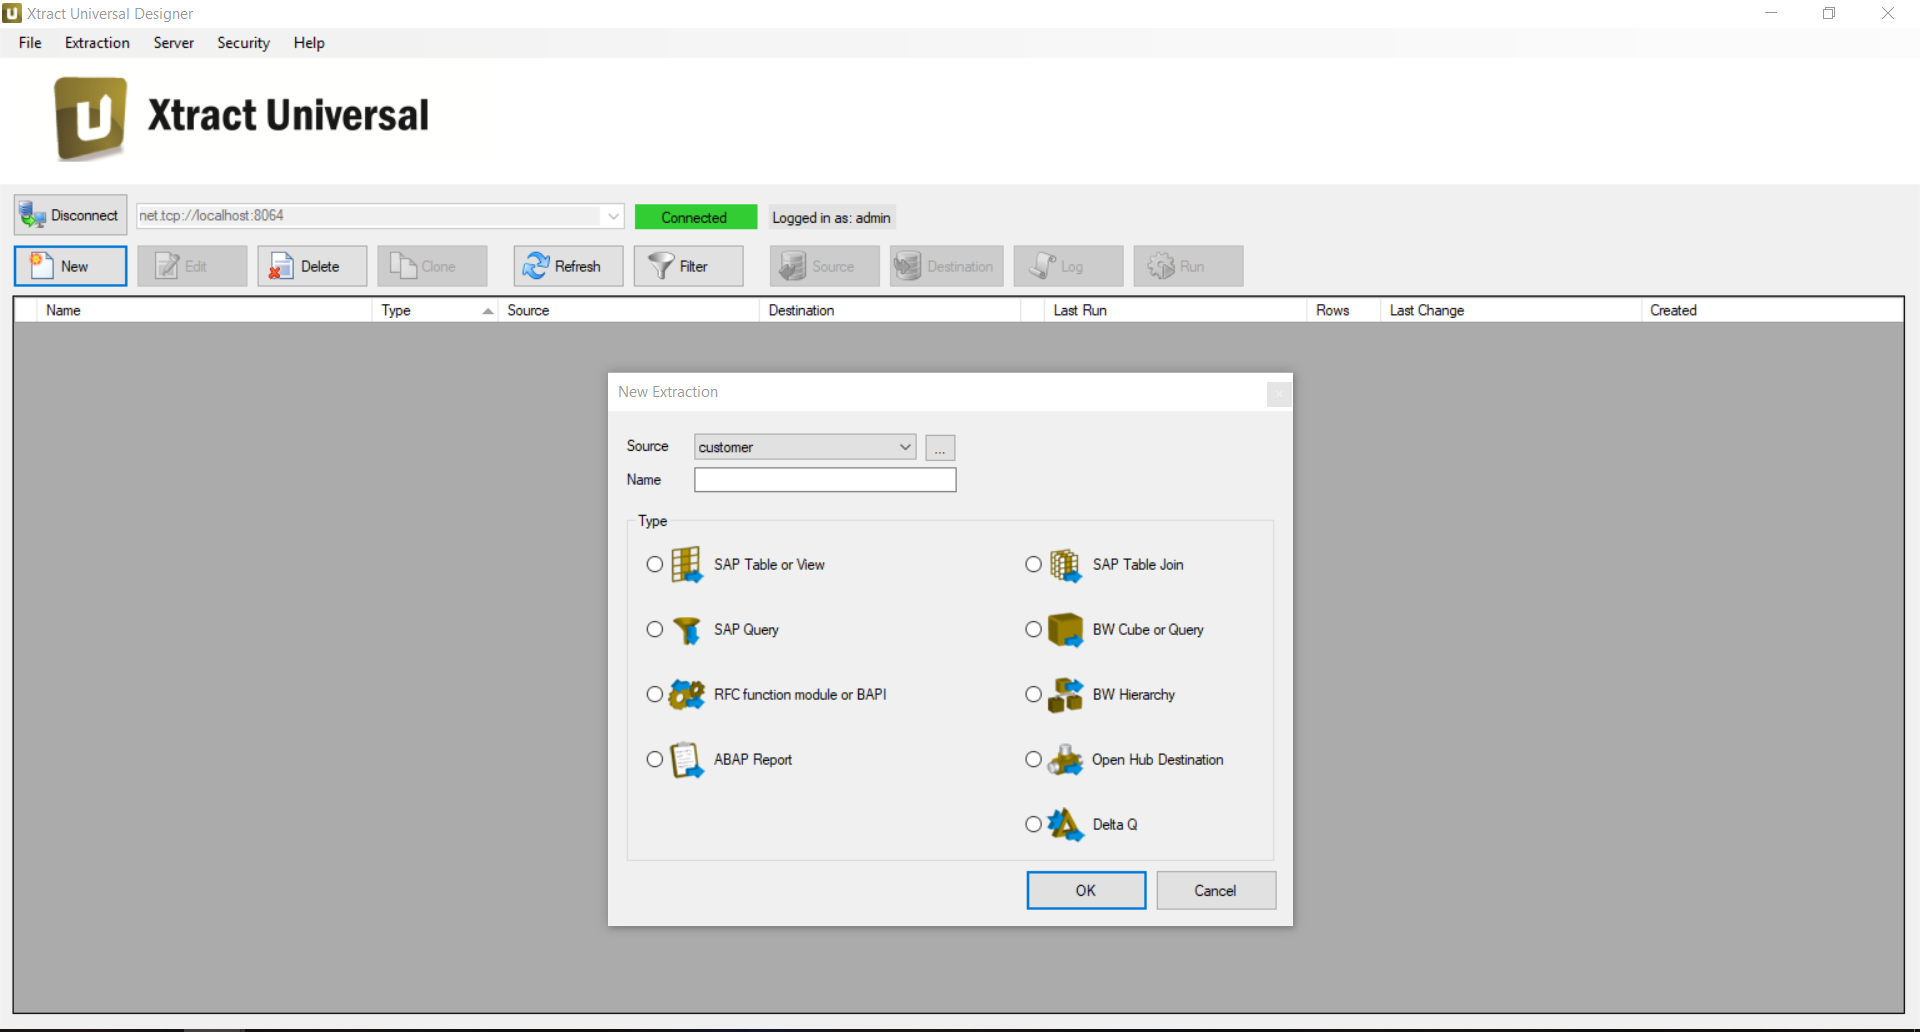Click the Source column header
The image size is (1920, 1032).
click(x=628, y=310)
